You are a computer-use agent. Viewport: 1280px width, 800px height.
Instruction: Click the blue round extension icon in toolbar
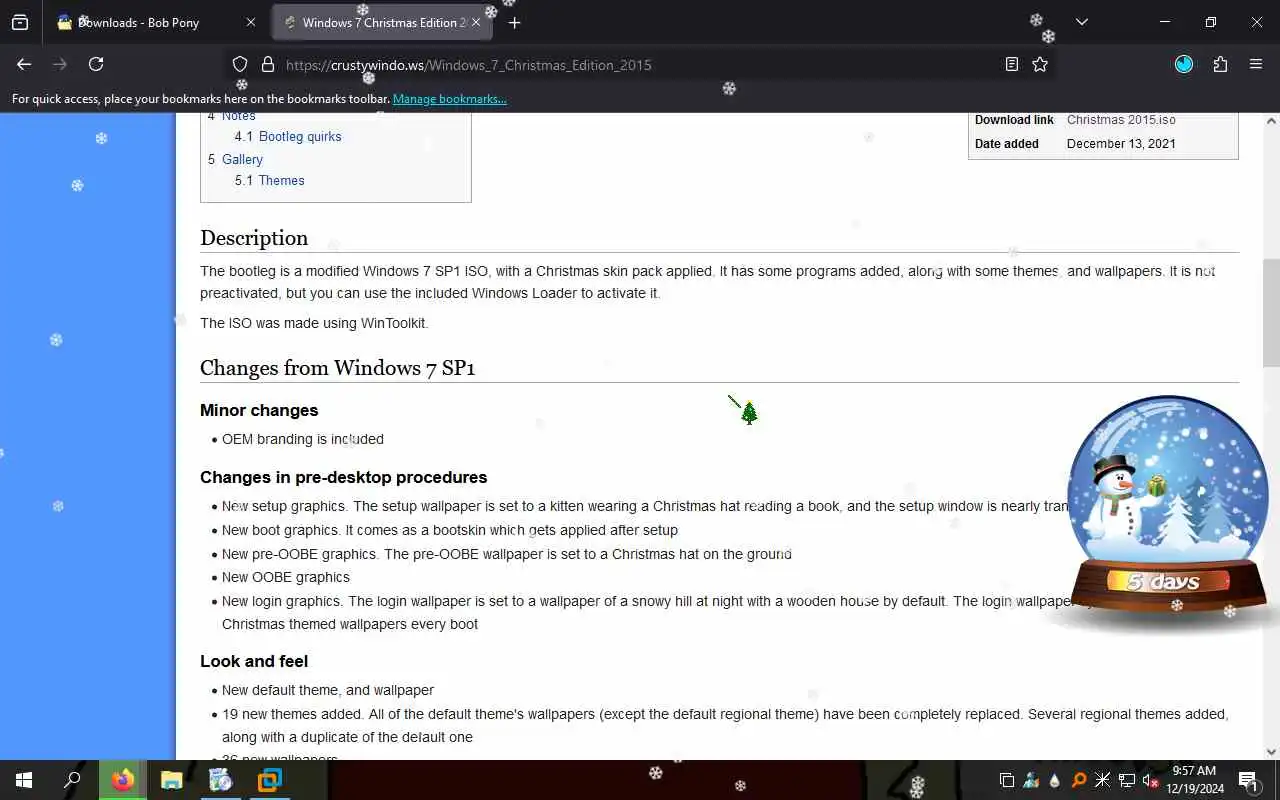coord(1184,64)
